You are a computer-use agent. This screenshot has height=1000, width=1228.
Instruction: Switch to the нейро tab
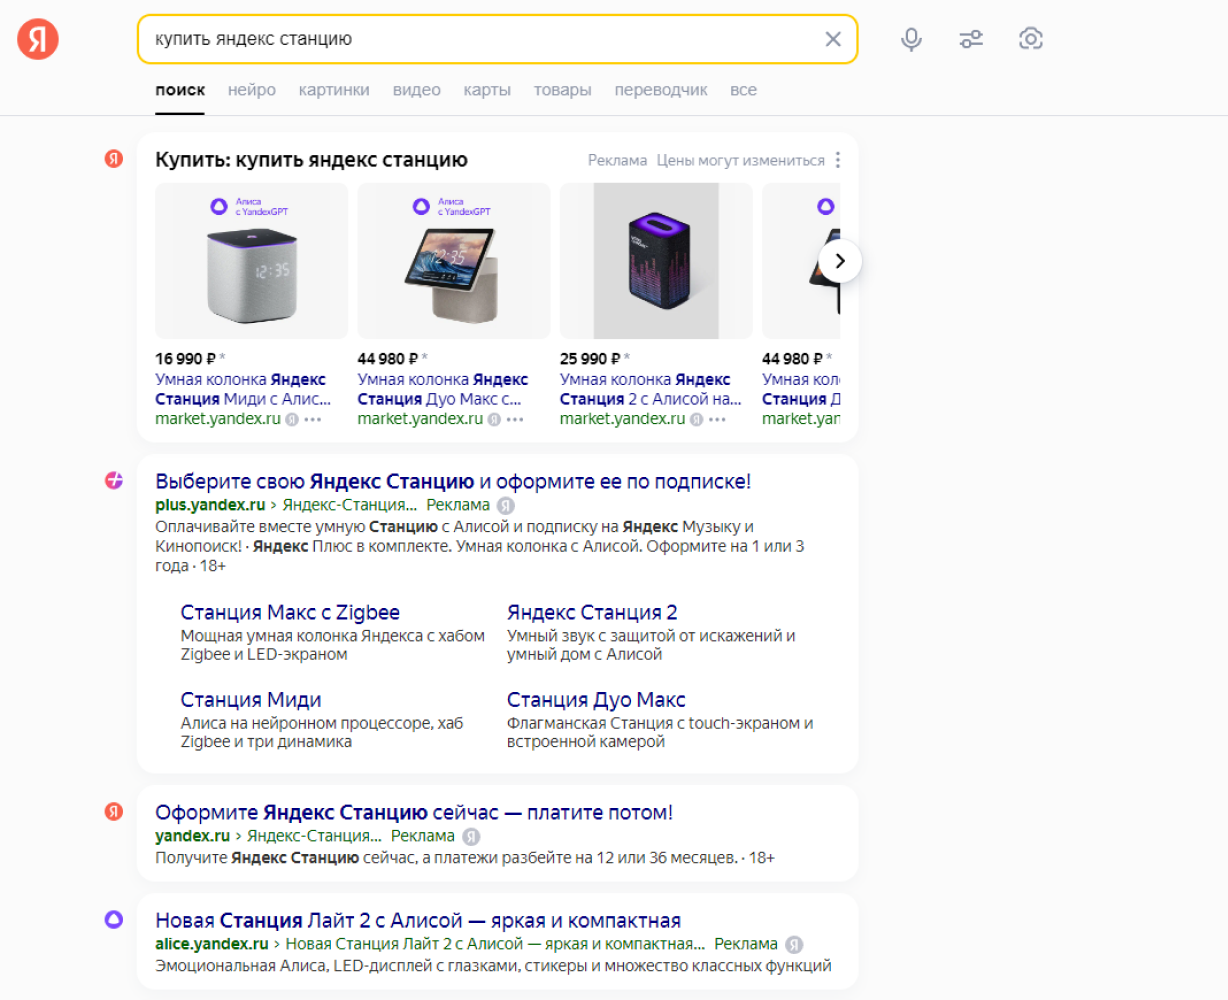coord(252,90)
